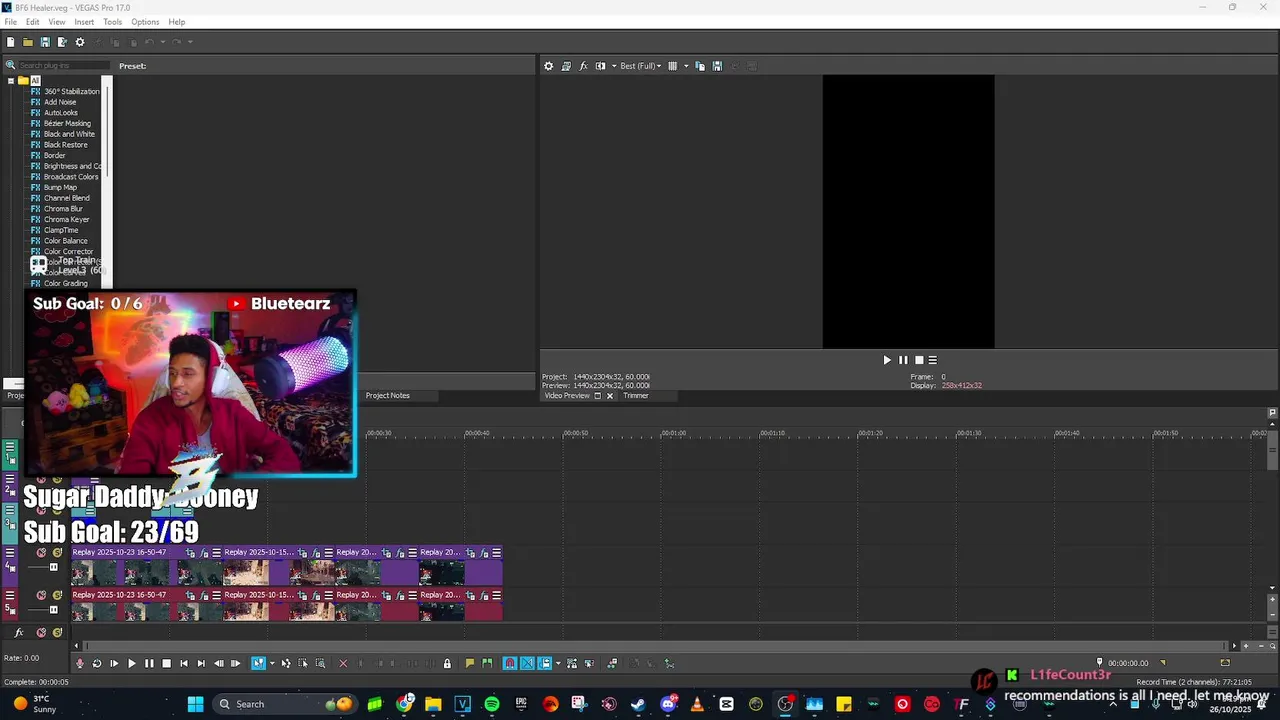Click the first Replay 2025-10-23 clip on track 4

145,566
